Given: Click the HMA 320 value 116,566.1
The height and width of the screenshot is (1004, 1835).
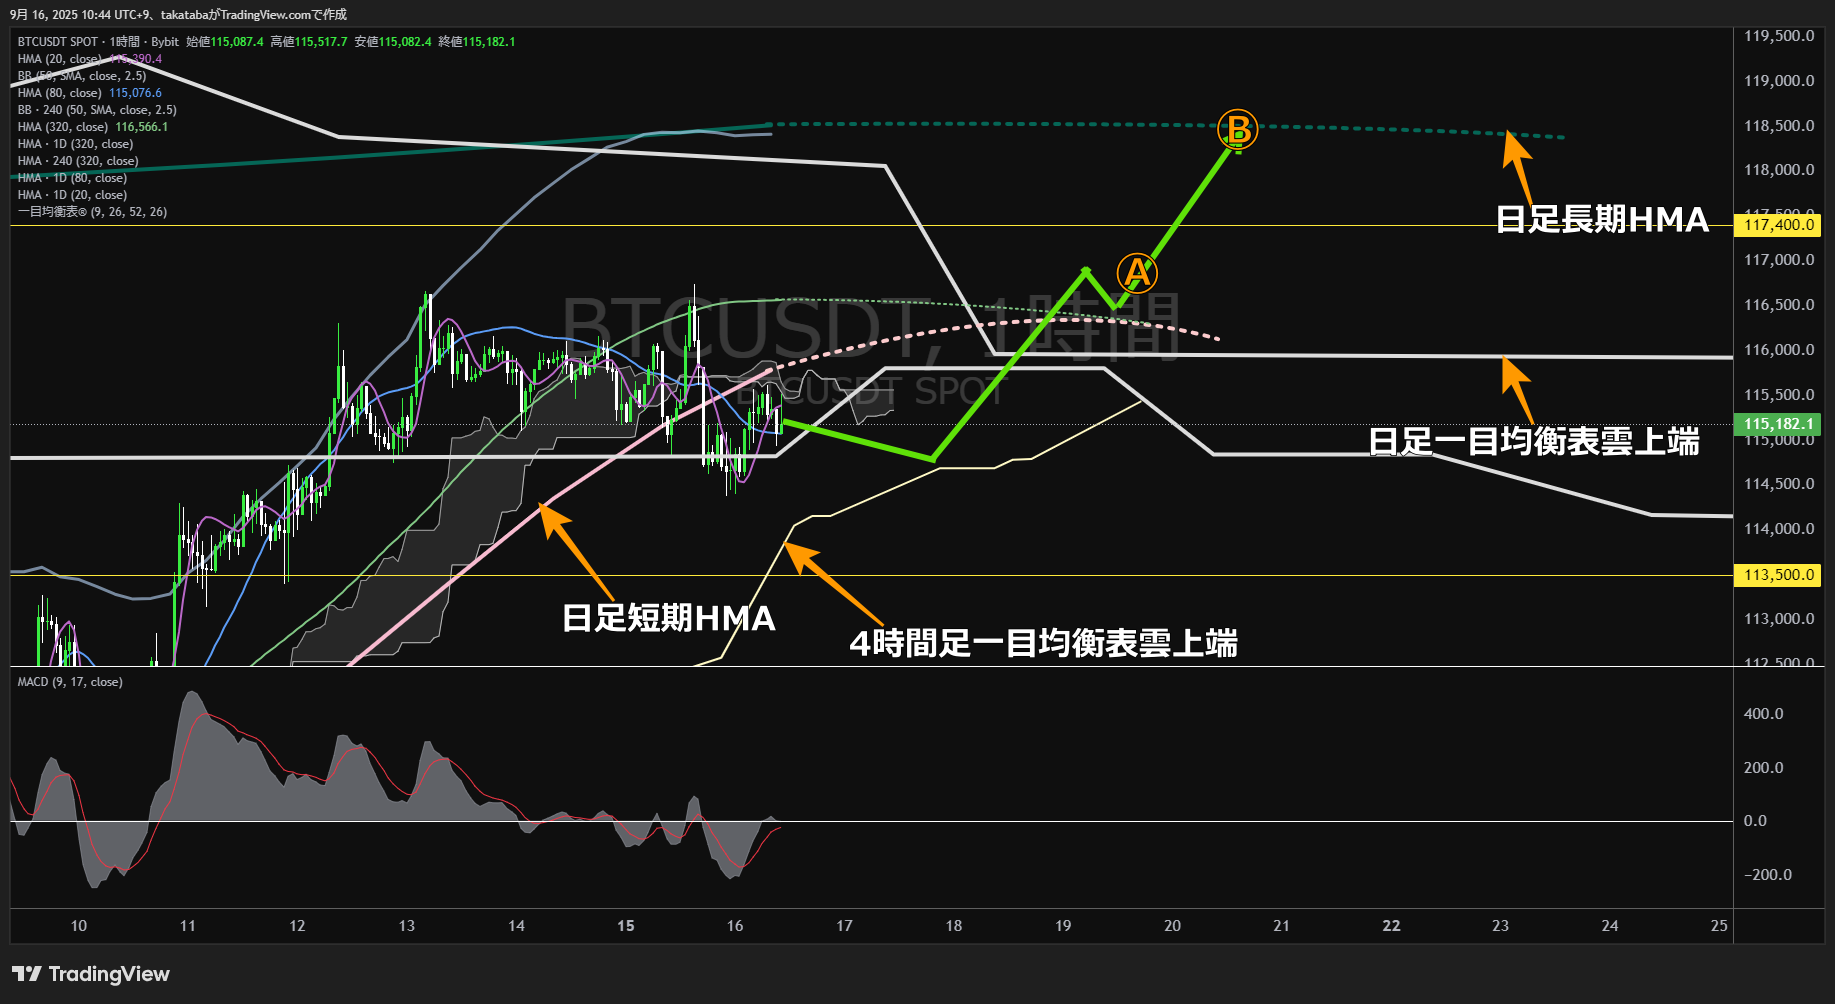Looking at the screenshot, I should (142, 127).
